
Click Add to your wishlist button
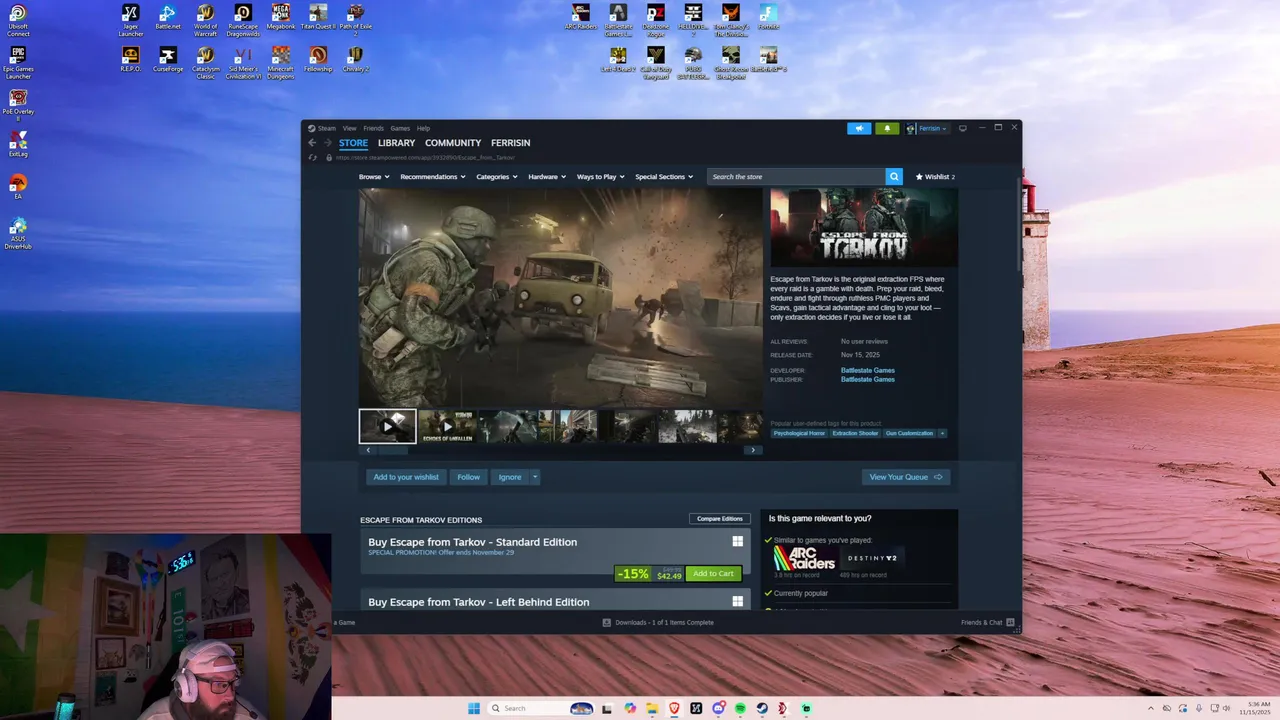406,477
